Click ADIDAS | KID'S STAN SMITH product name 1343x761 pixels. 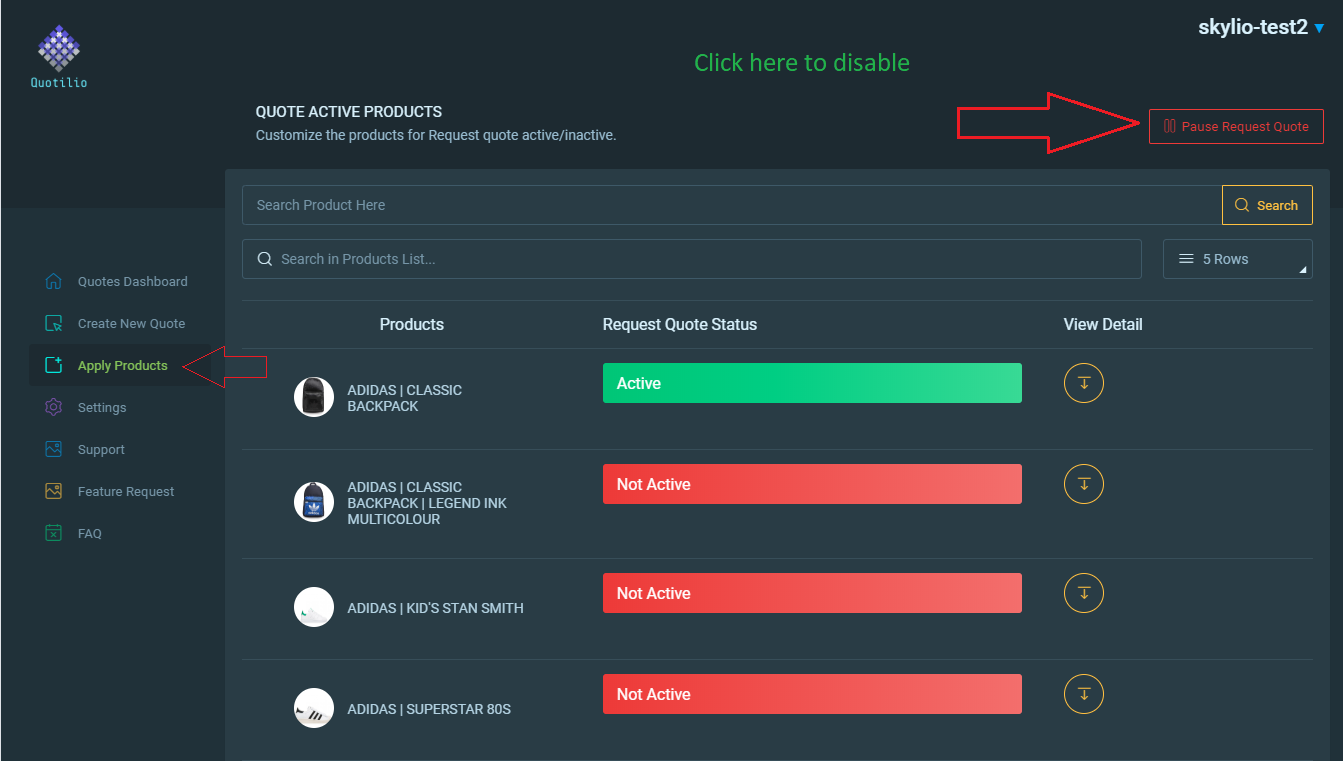pyautogui.click(x=435, y=608)
